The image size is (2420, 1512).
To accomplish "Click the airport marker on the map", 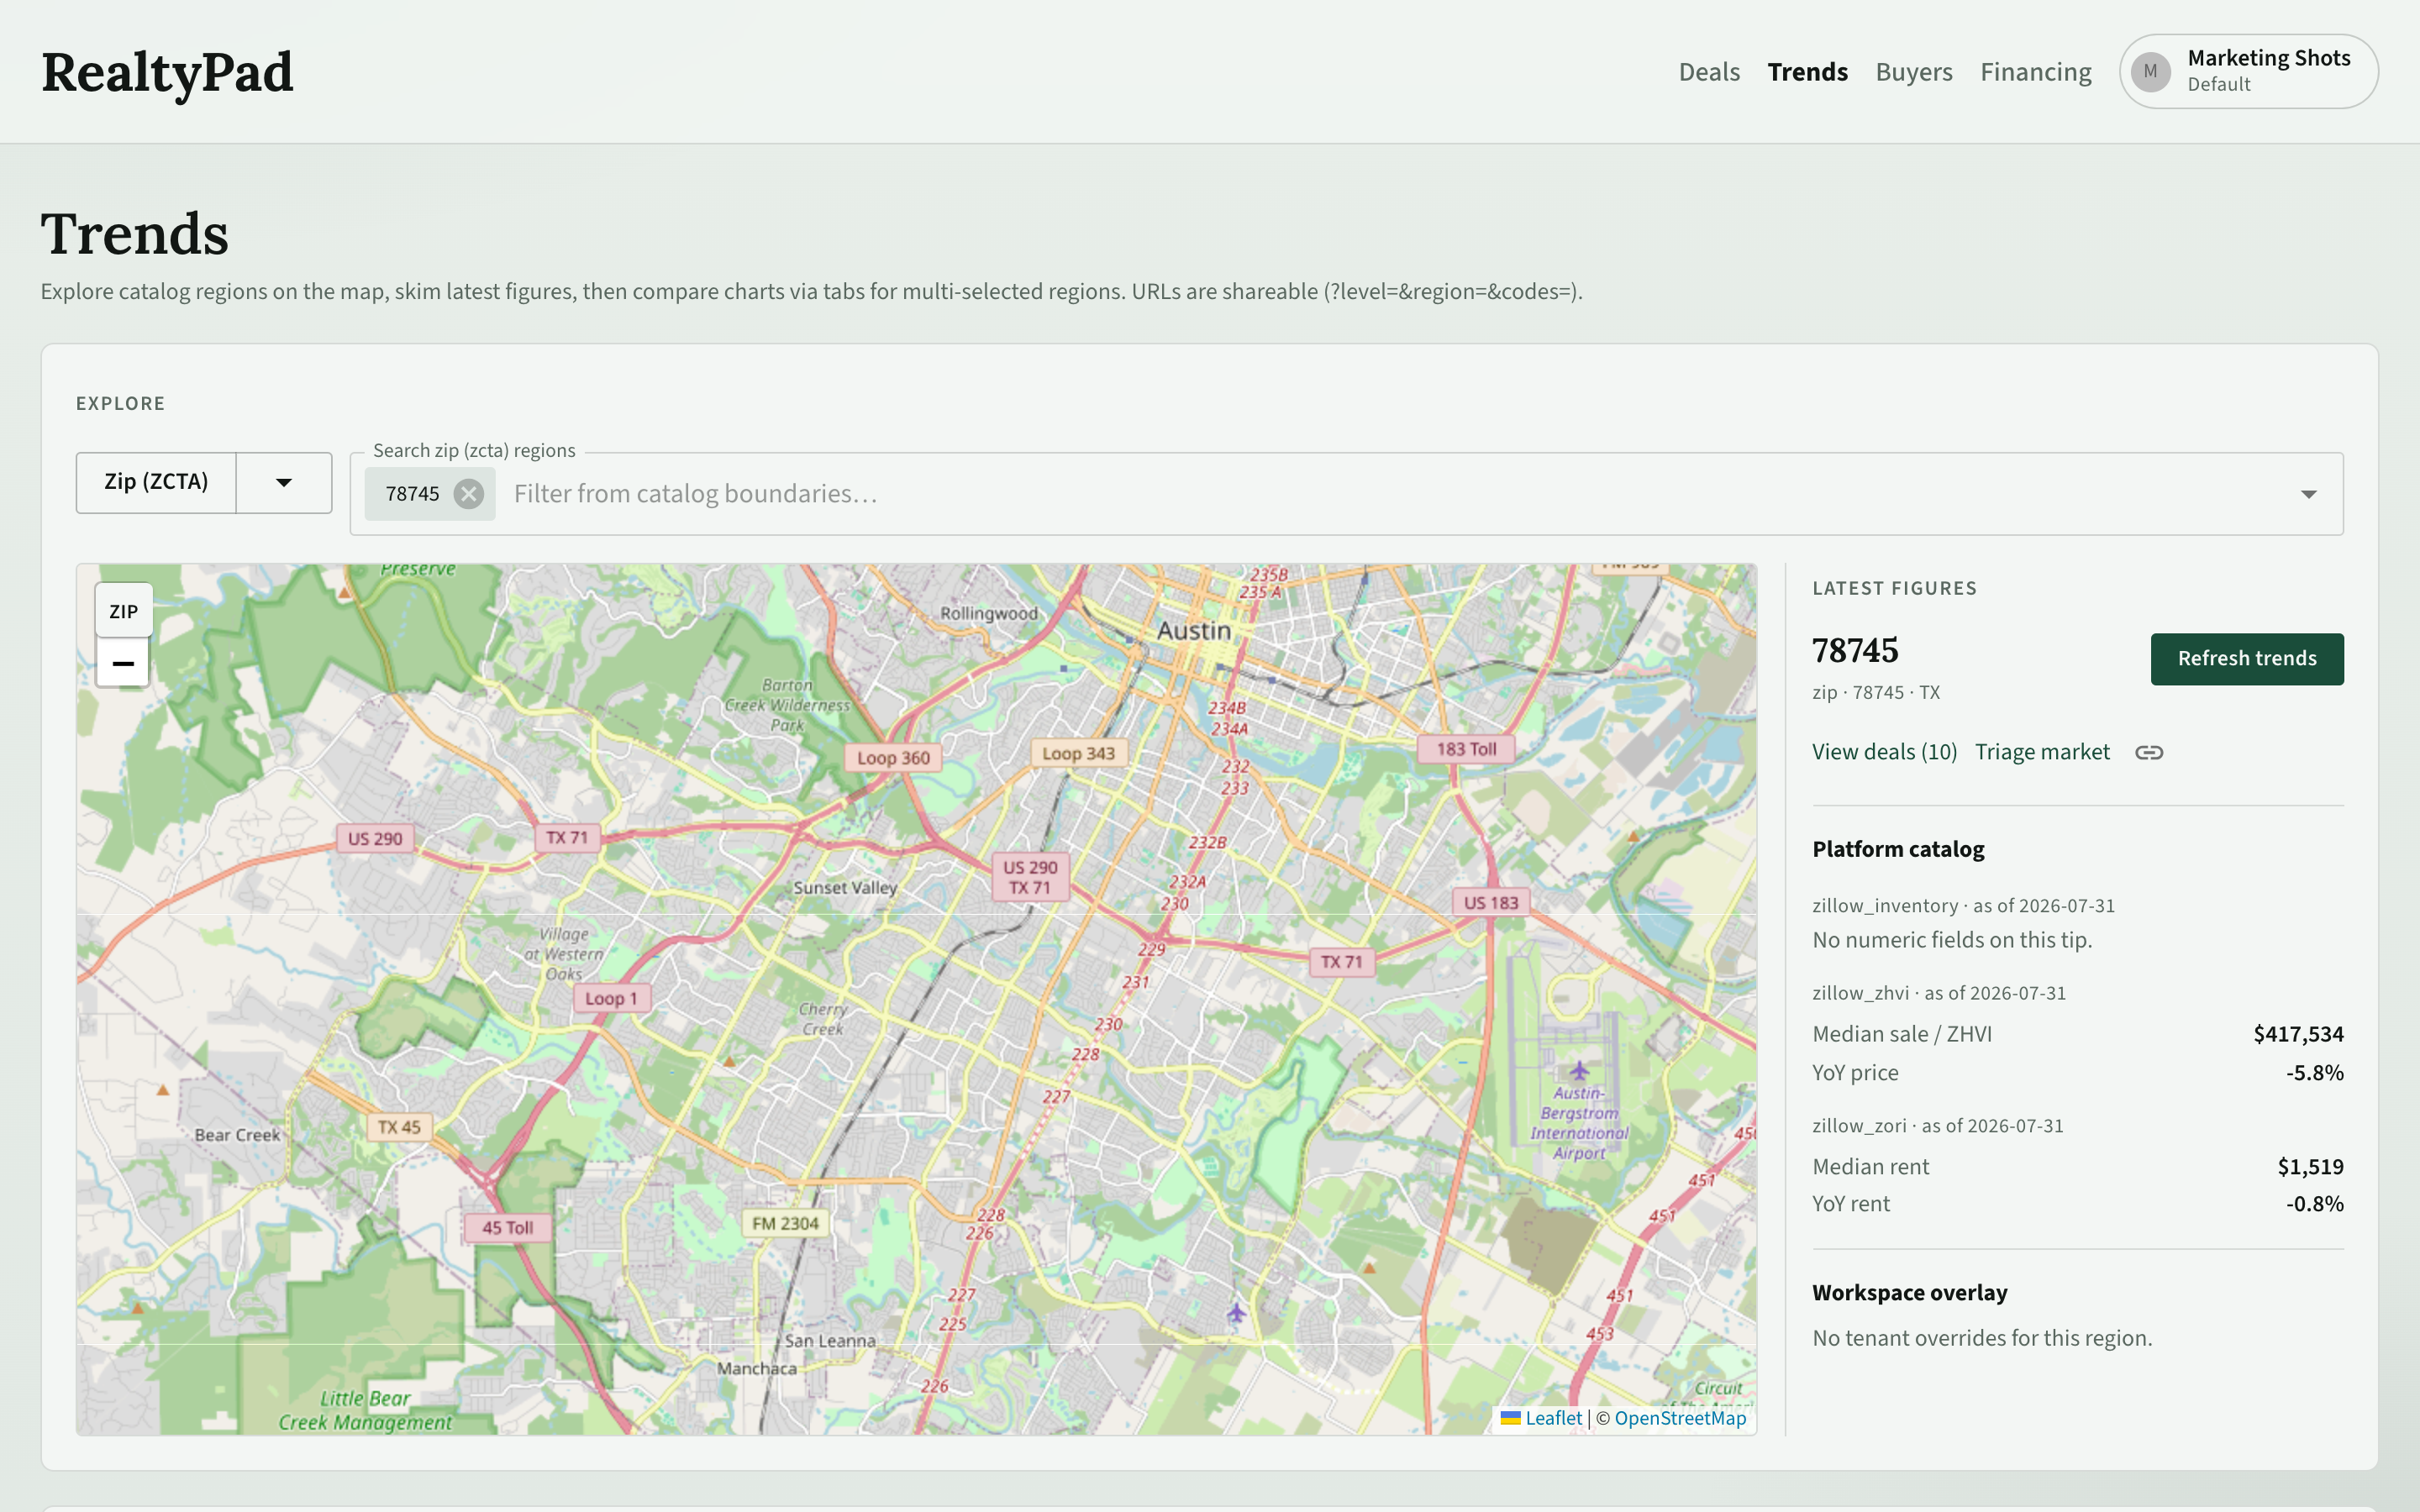I will 1578,1070.
